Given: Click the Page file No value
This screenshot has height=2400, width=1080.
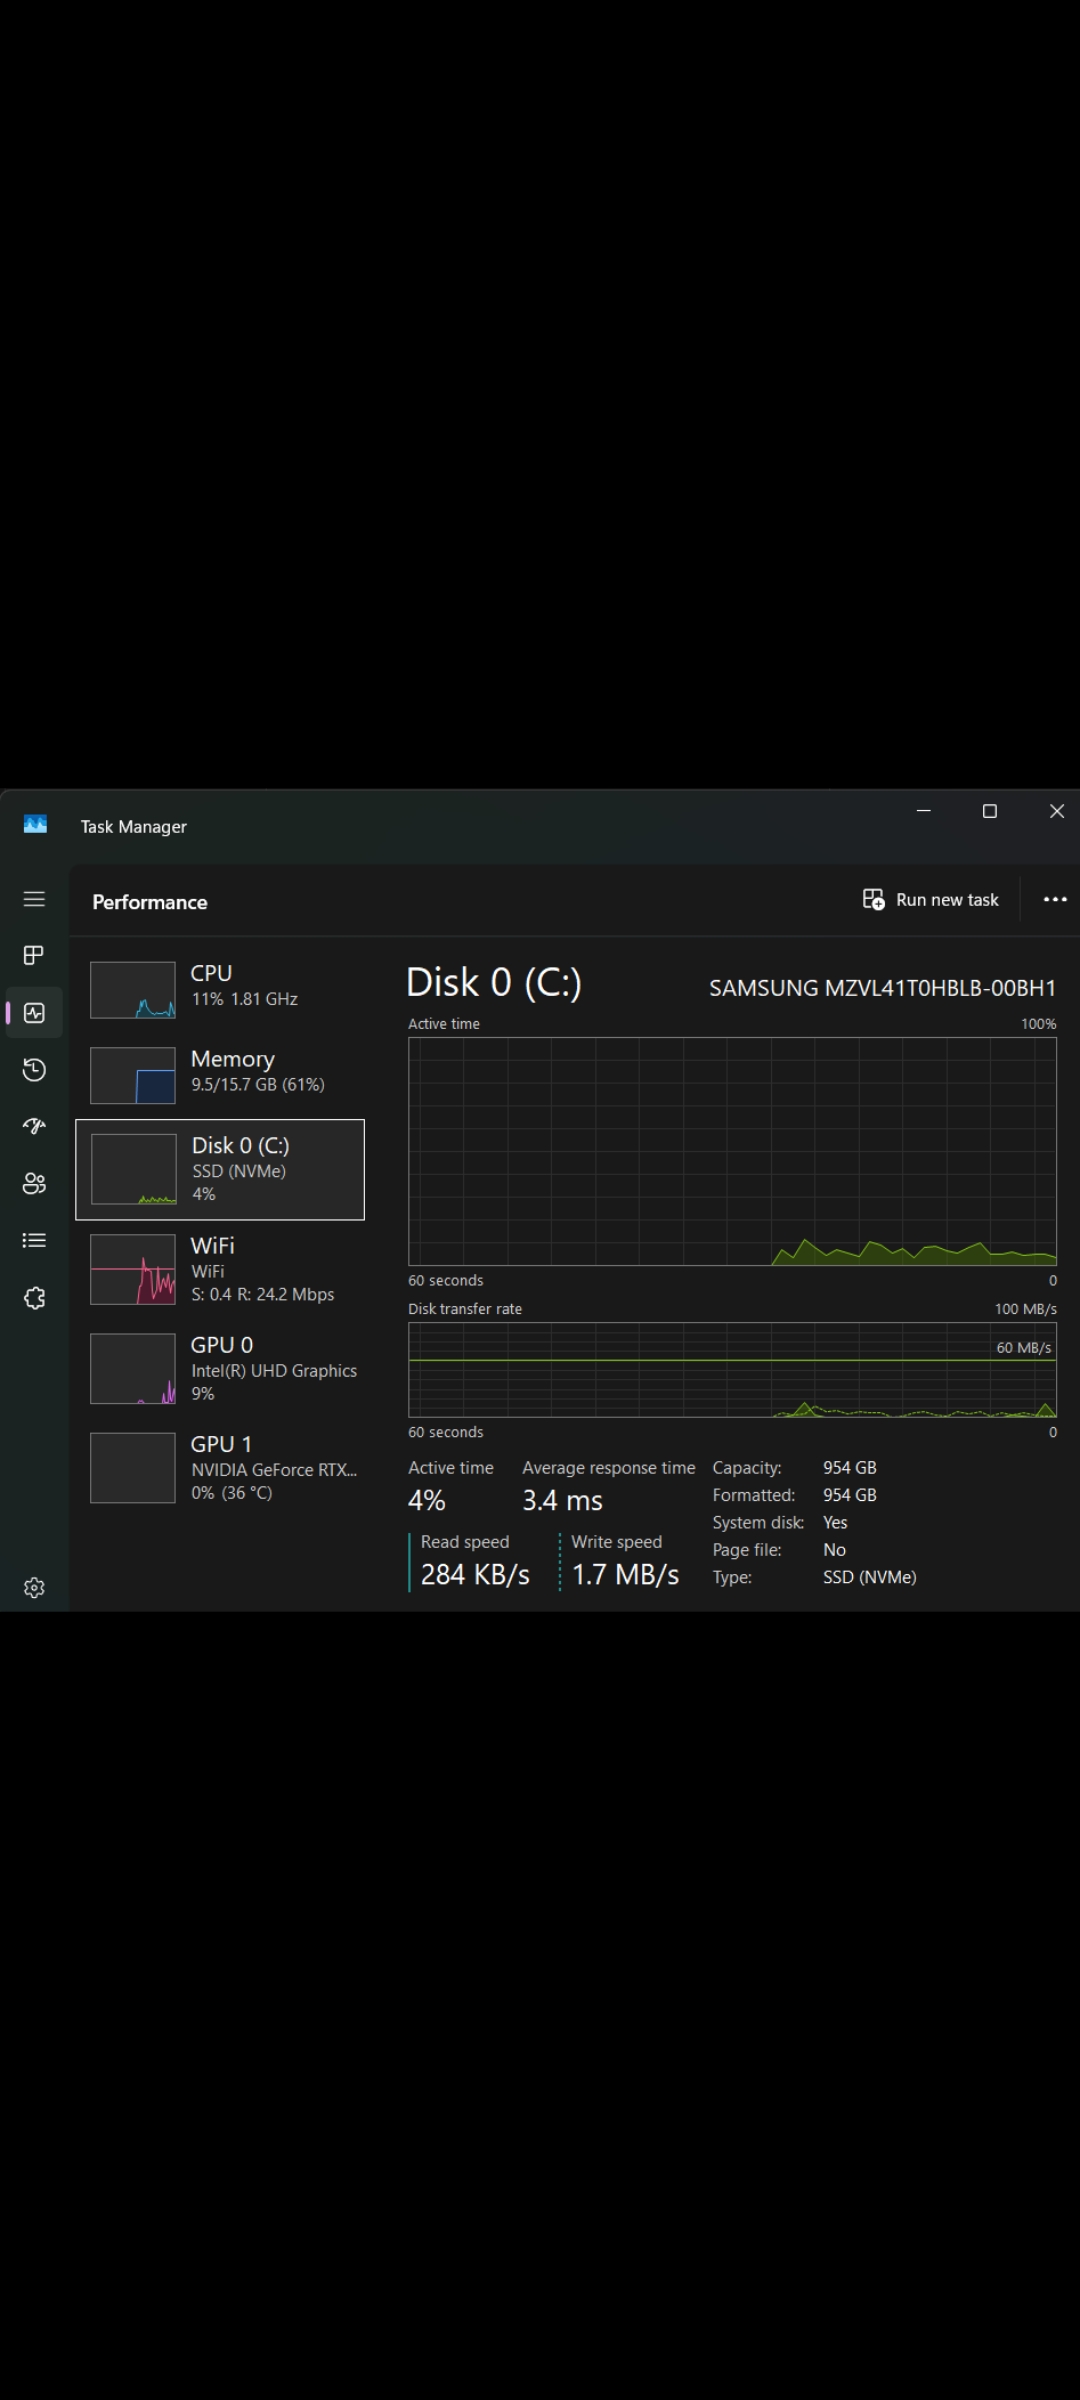Looking at the screenshot, I should (x=834, y=1550).
